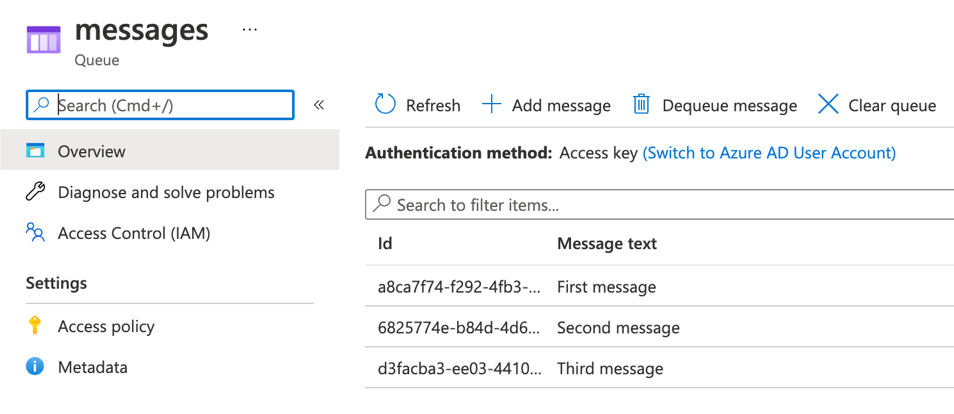Click the Dequeue message button label

pos(729,106)
